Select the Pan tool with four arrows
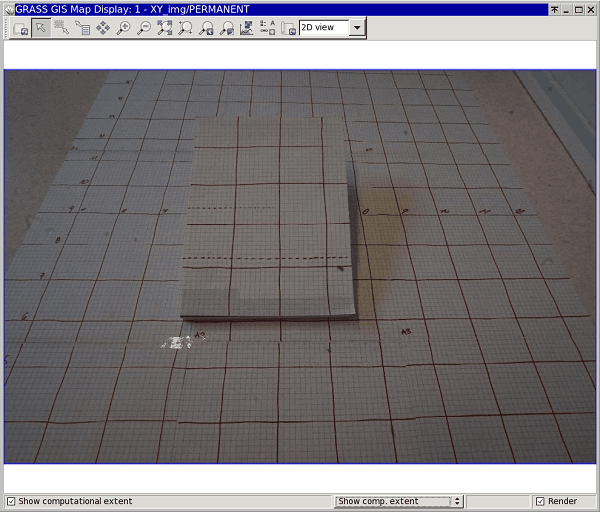Screen dimensions: 600x512 102,28
